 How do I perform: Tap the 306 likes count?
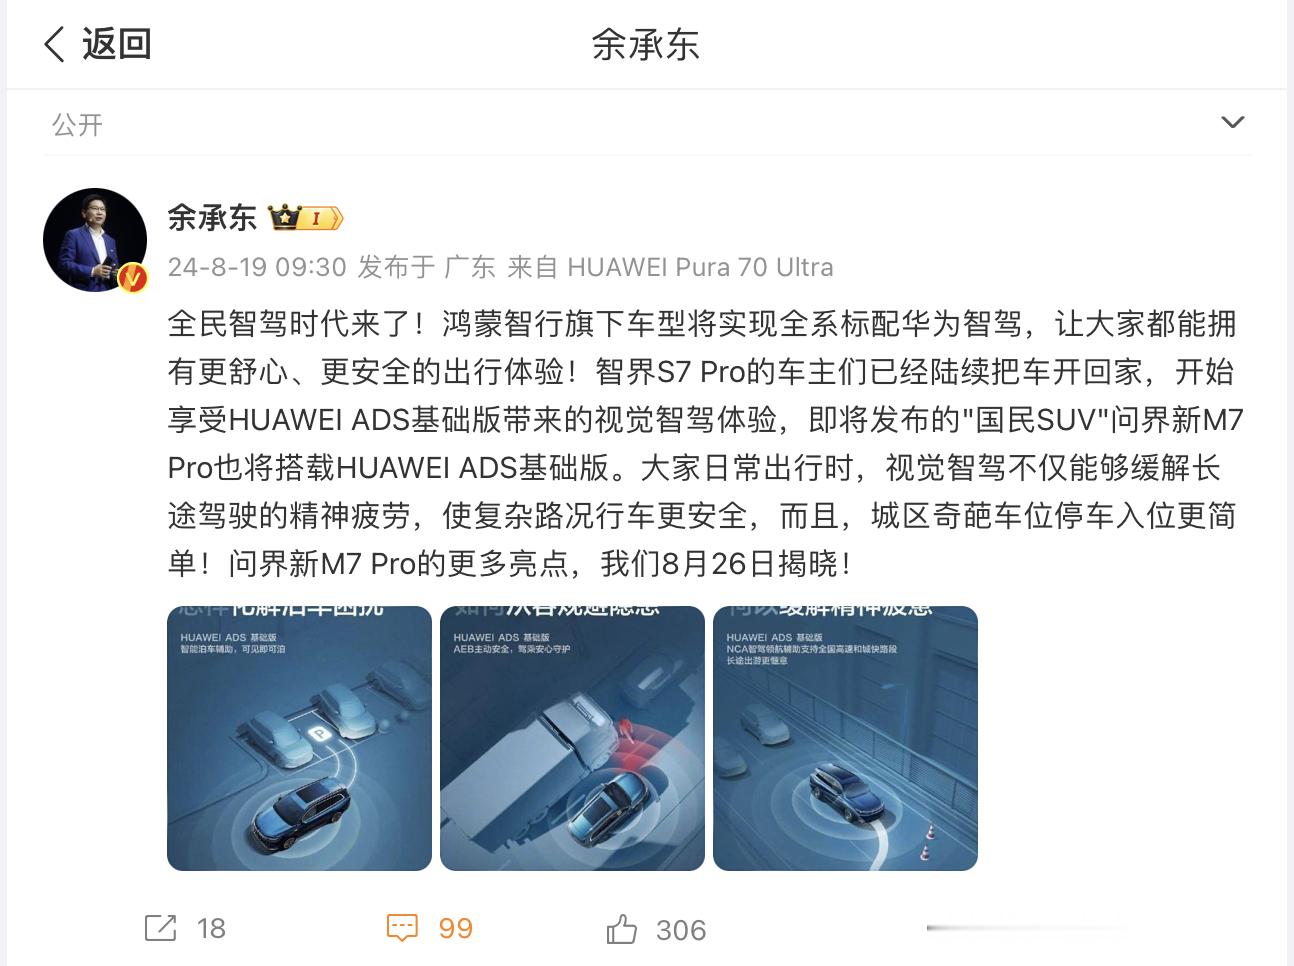tap(681, 930)
